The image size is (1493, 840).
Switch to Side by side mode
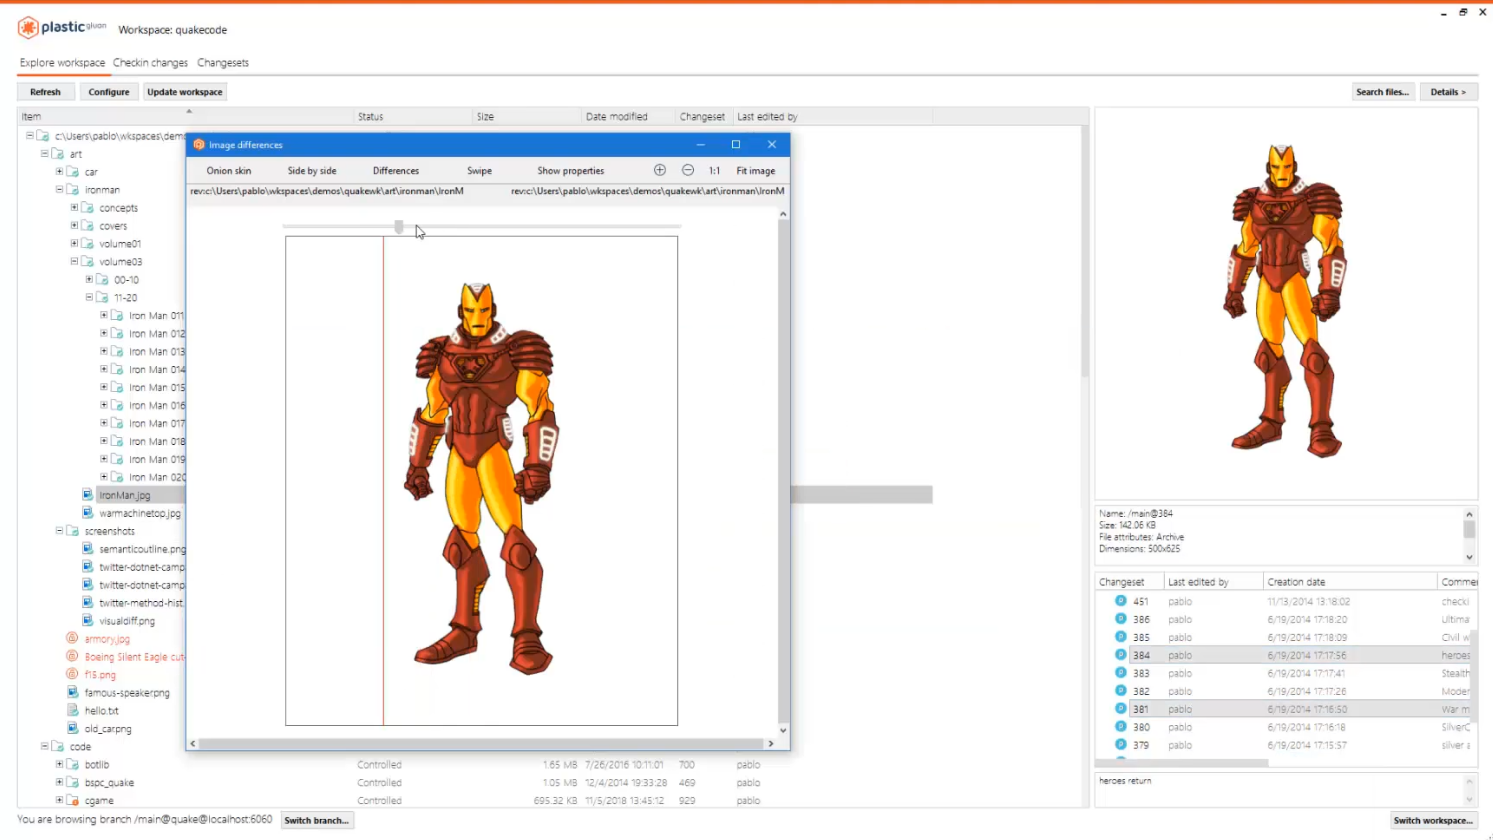[312, 171]
